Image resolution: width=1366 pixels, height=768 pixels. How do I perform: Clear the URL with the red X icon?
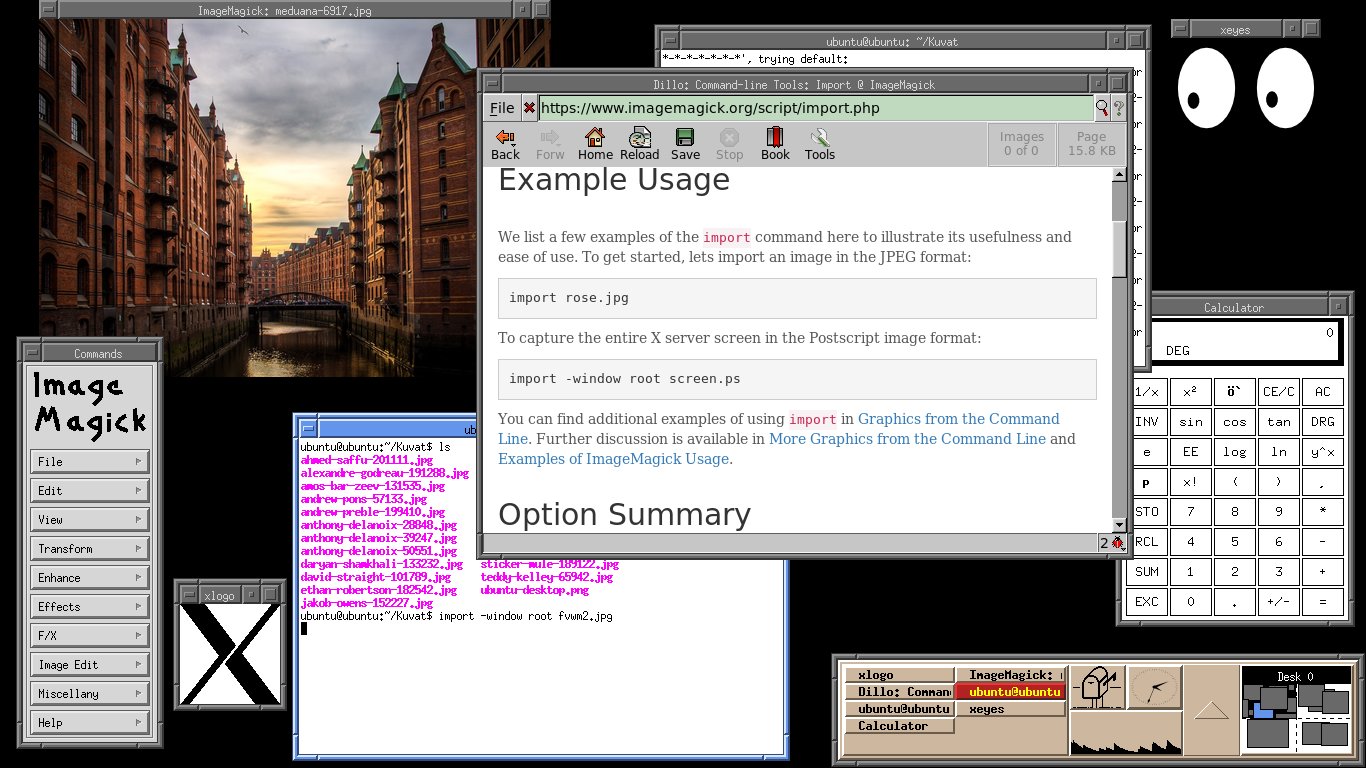[x=529, y=108]
